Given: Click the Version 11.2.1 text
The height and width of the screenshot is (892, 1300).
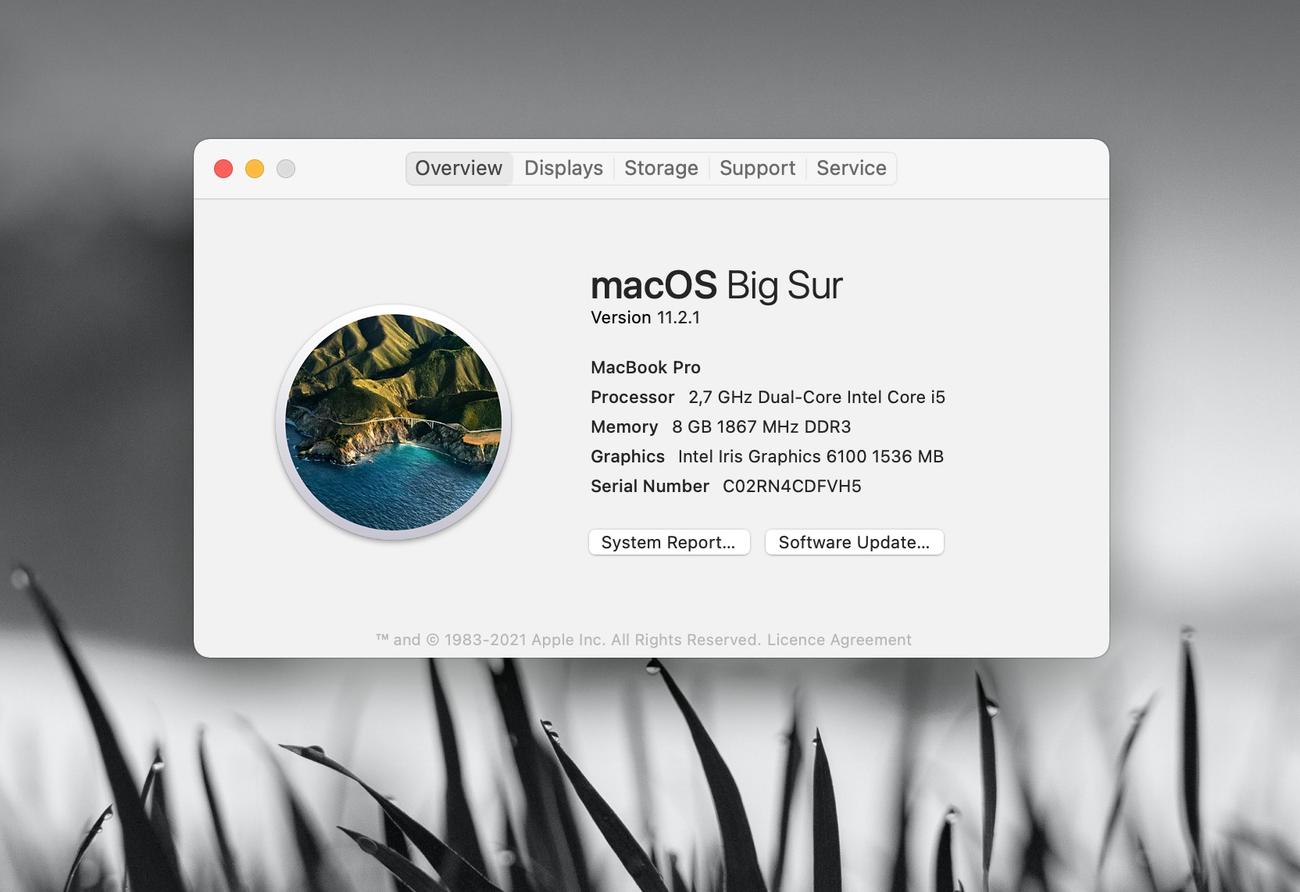Looking at the screenshot, I should (x=645, y=317).
